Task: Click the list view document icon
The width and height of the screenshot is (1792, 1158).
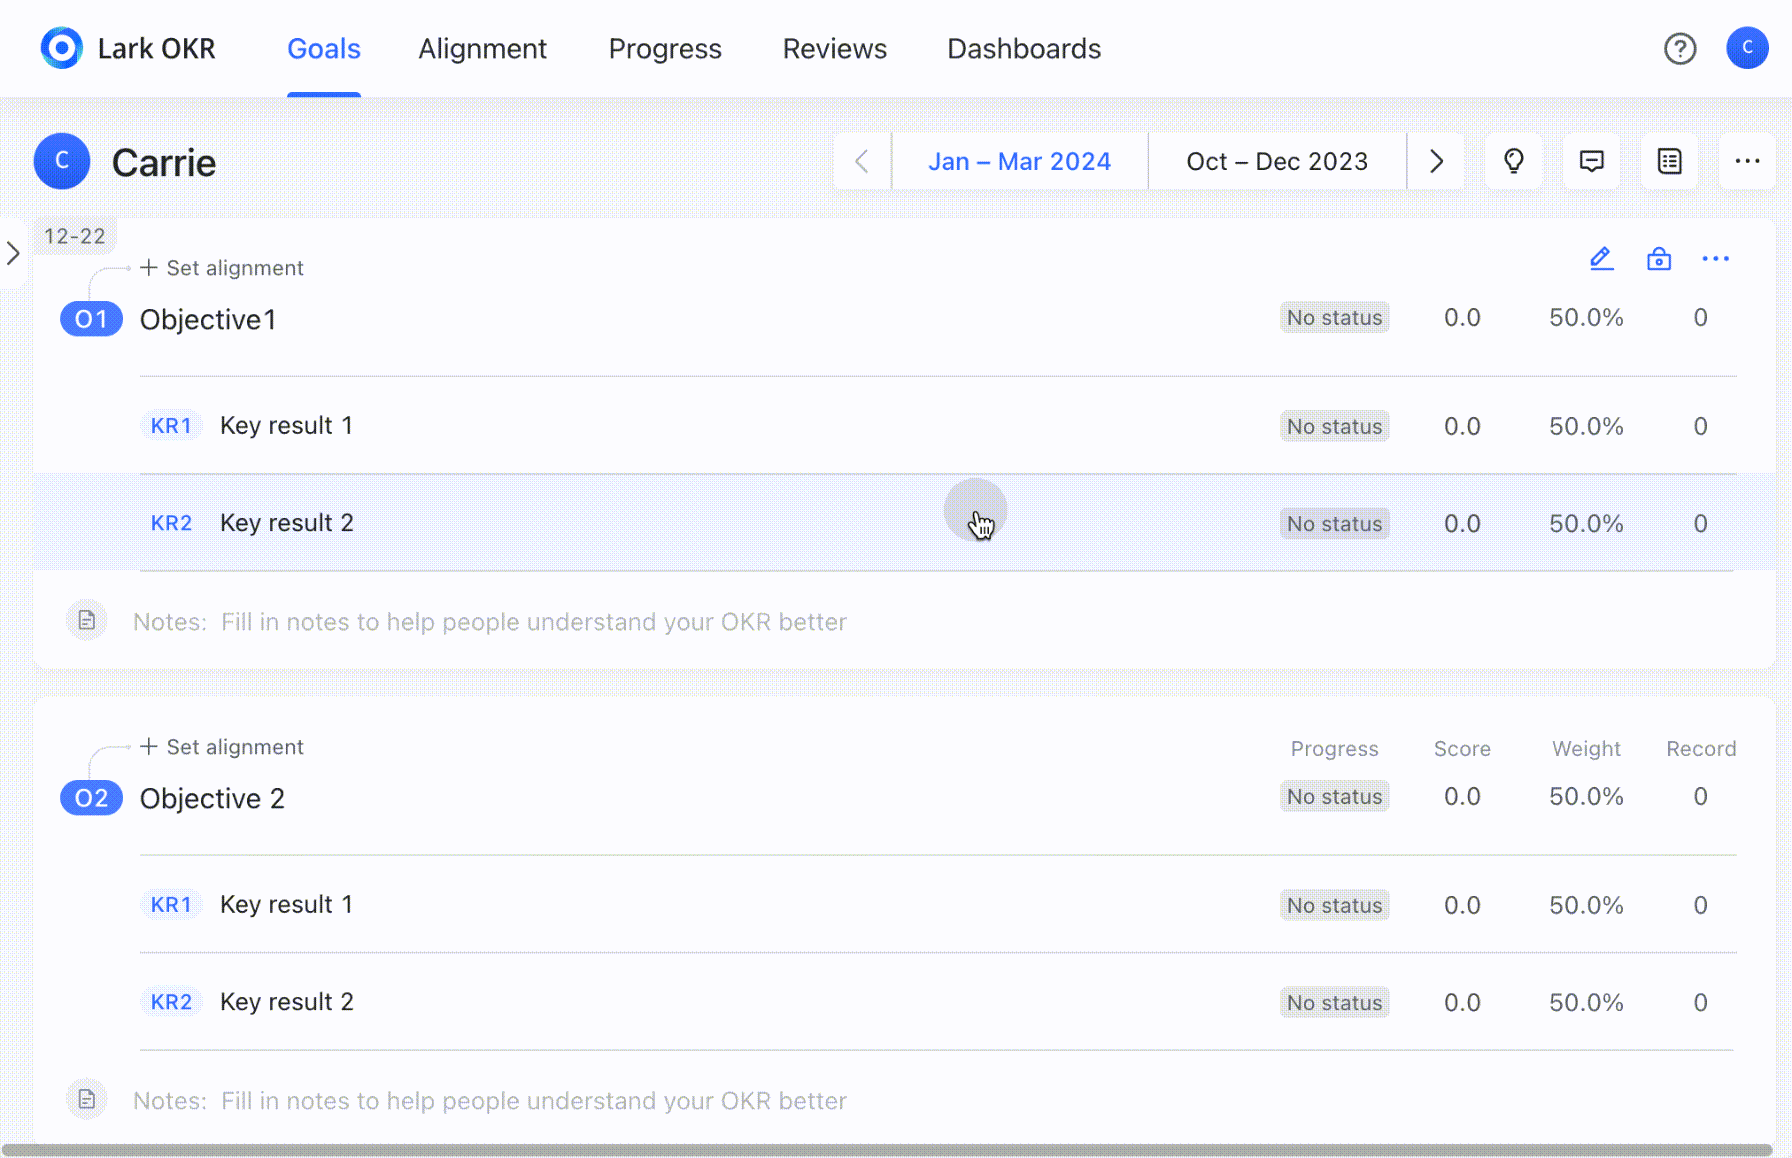Action: [1669, 161]
